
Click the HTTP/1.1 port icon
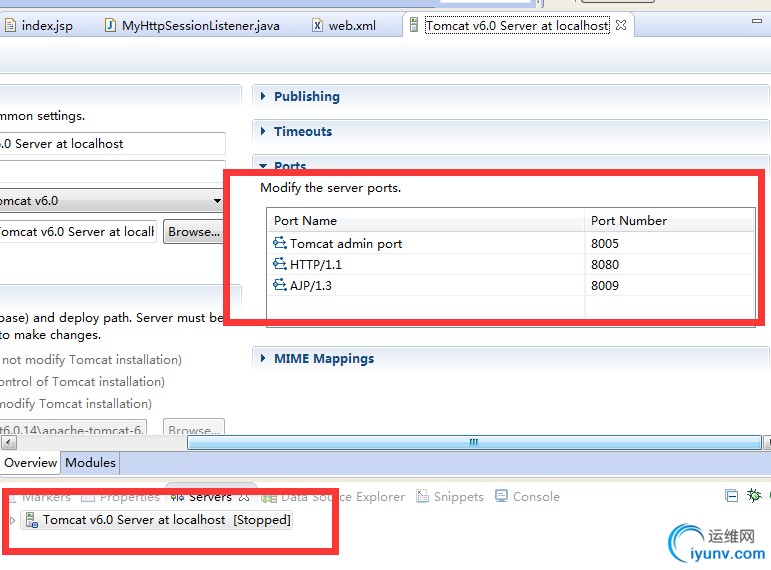(280, 264)
